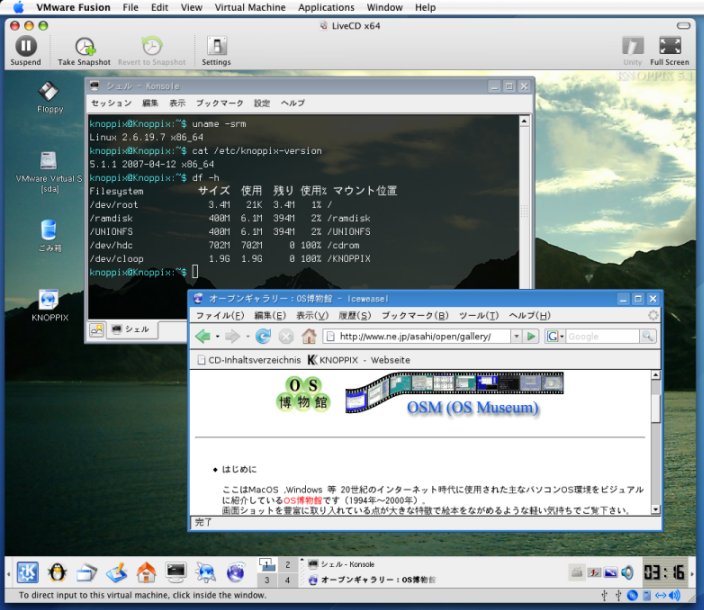Open the KDE K menu
Image resolution: width=704 pixels, height=610 pixels.
[27, 572]
